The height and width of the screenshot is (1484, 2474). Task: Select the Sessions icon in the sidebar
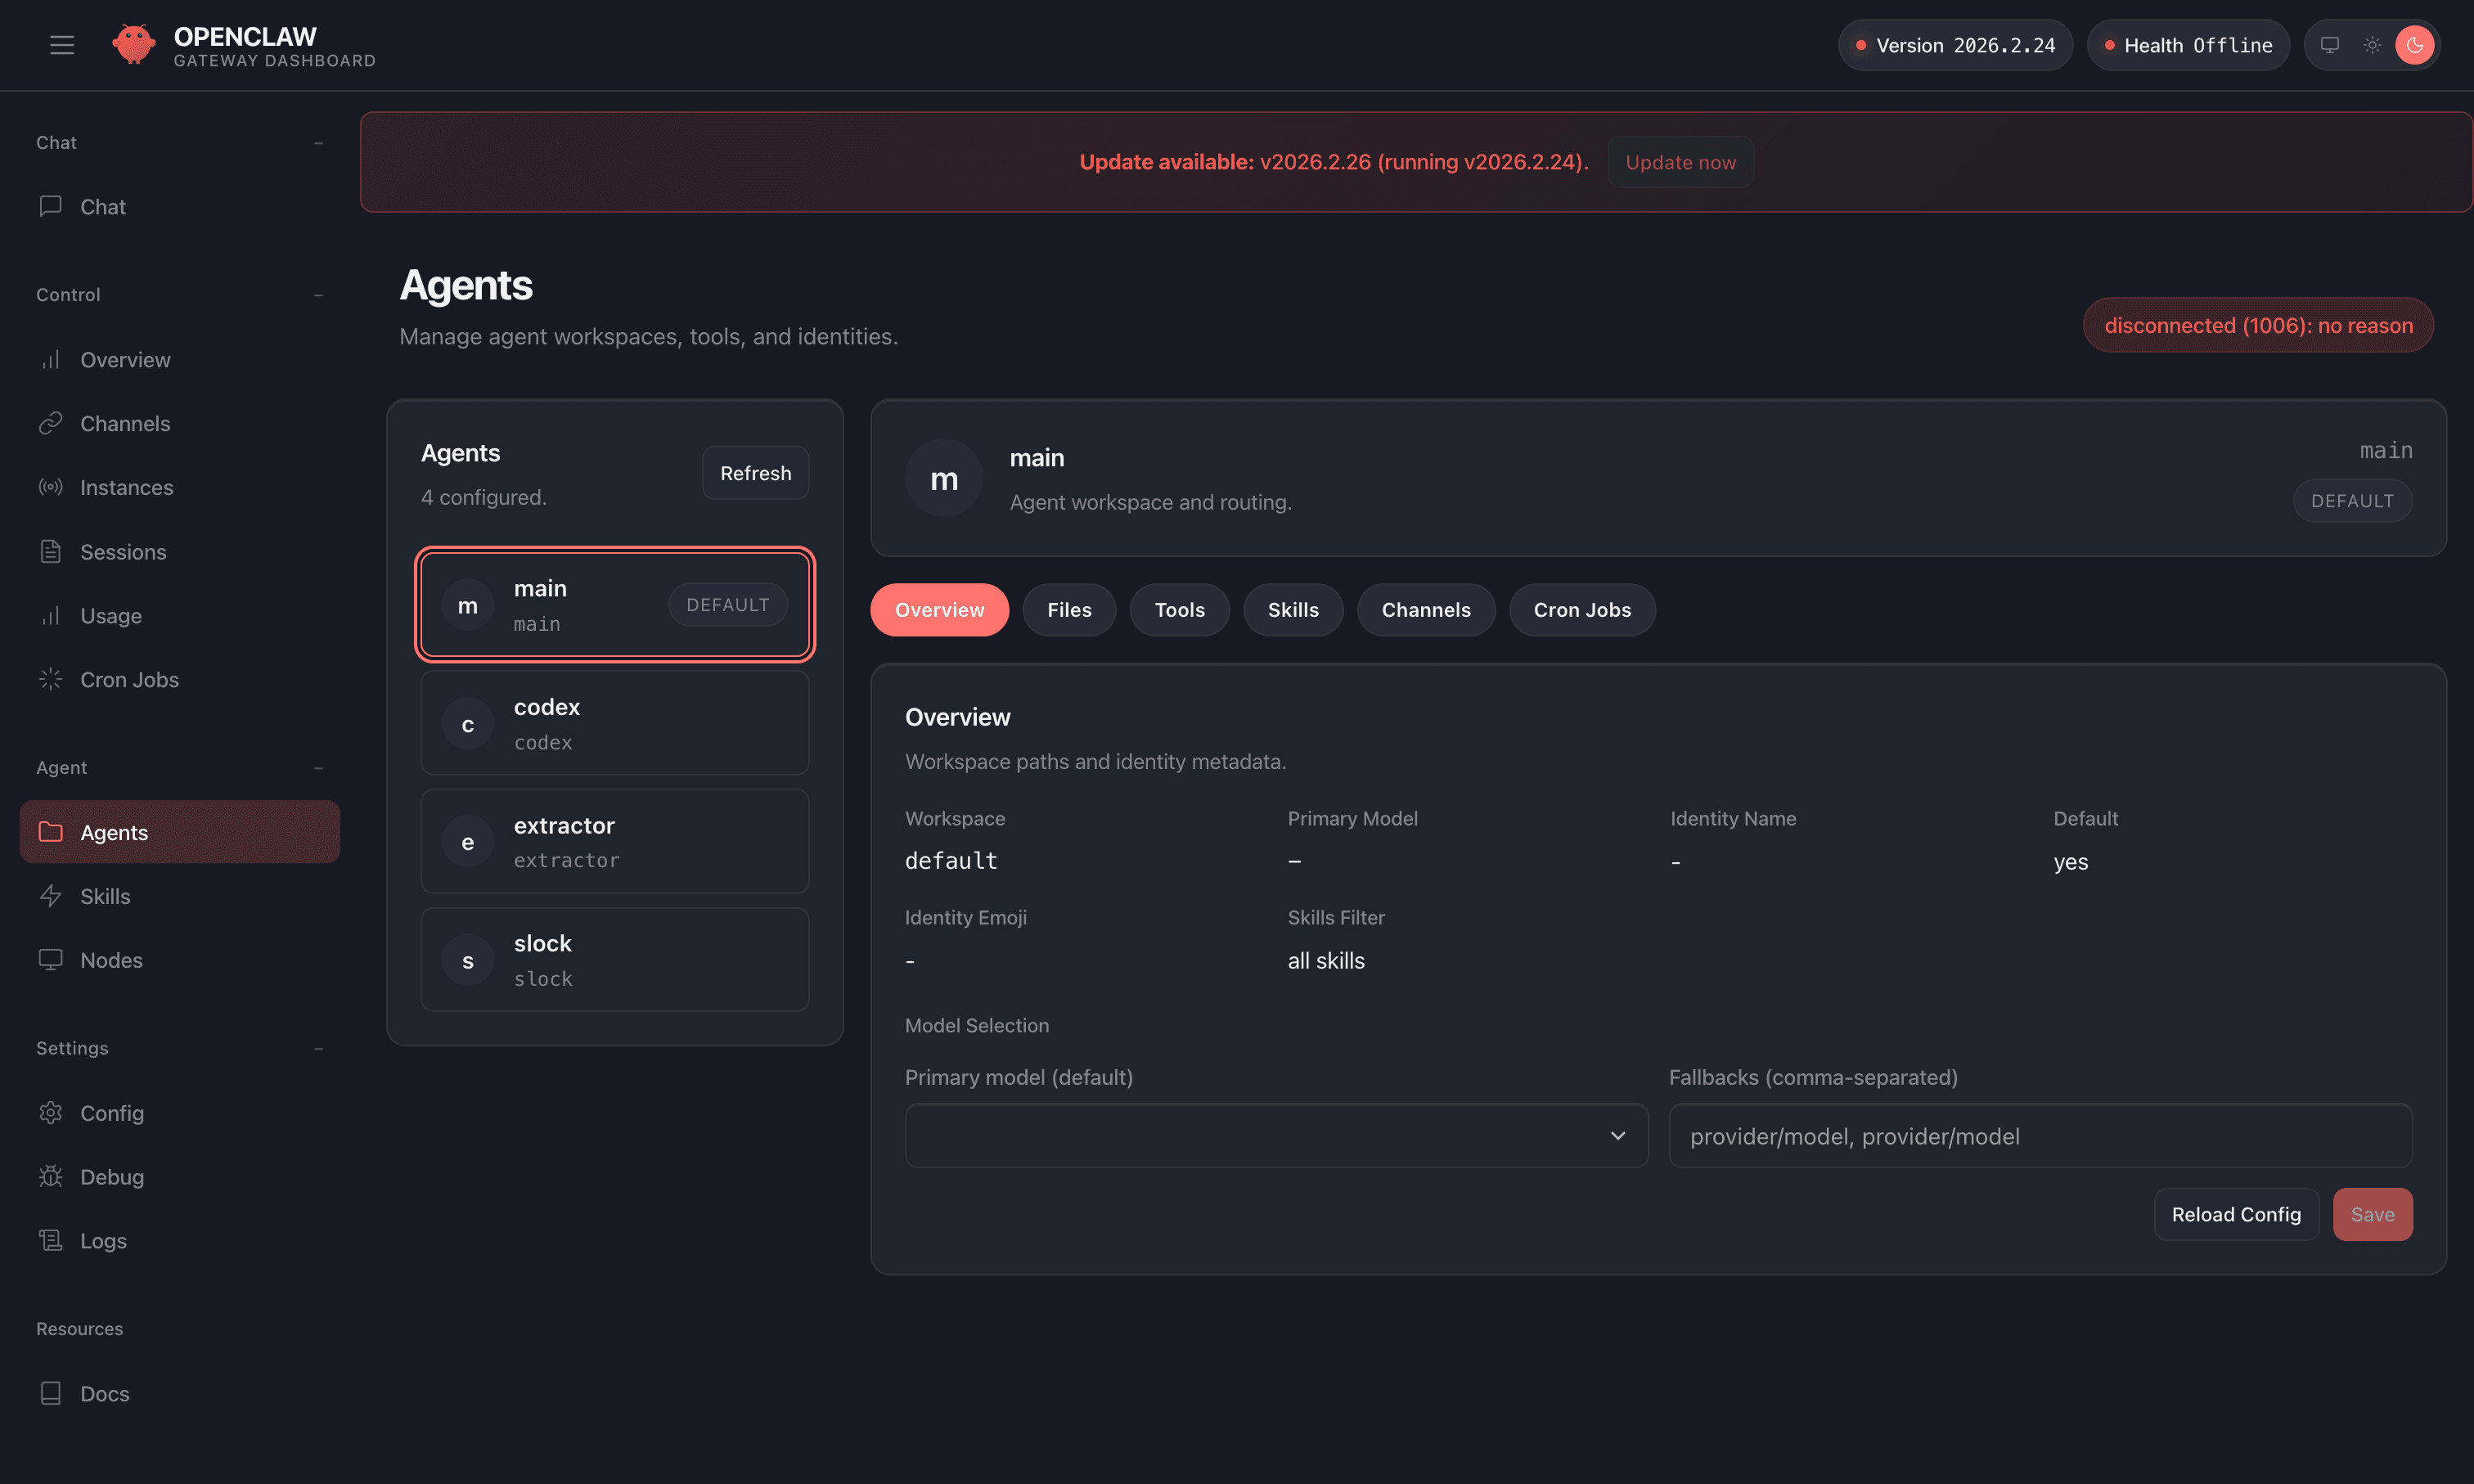pyautogui.click(x=51, y=551)
